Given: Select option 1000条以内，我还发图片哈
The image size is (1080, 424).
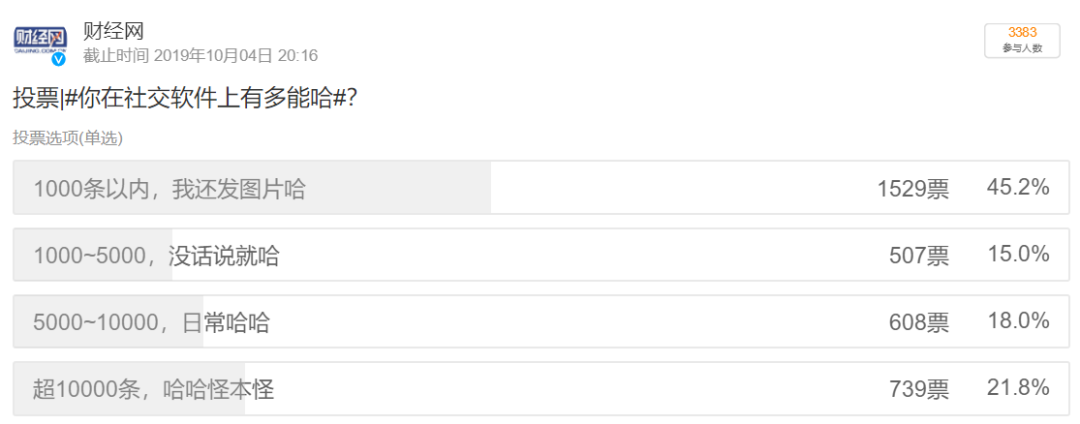Looking at the screenshot, I should [541, 188].
